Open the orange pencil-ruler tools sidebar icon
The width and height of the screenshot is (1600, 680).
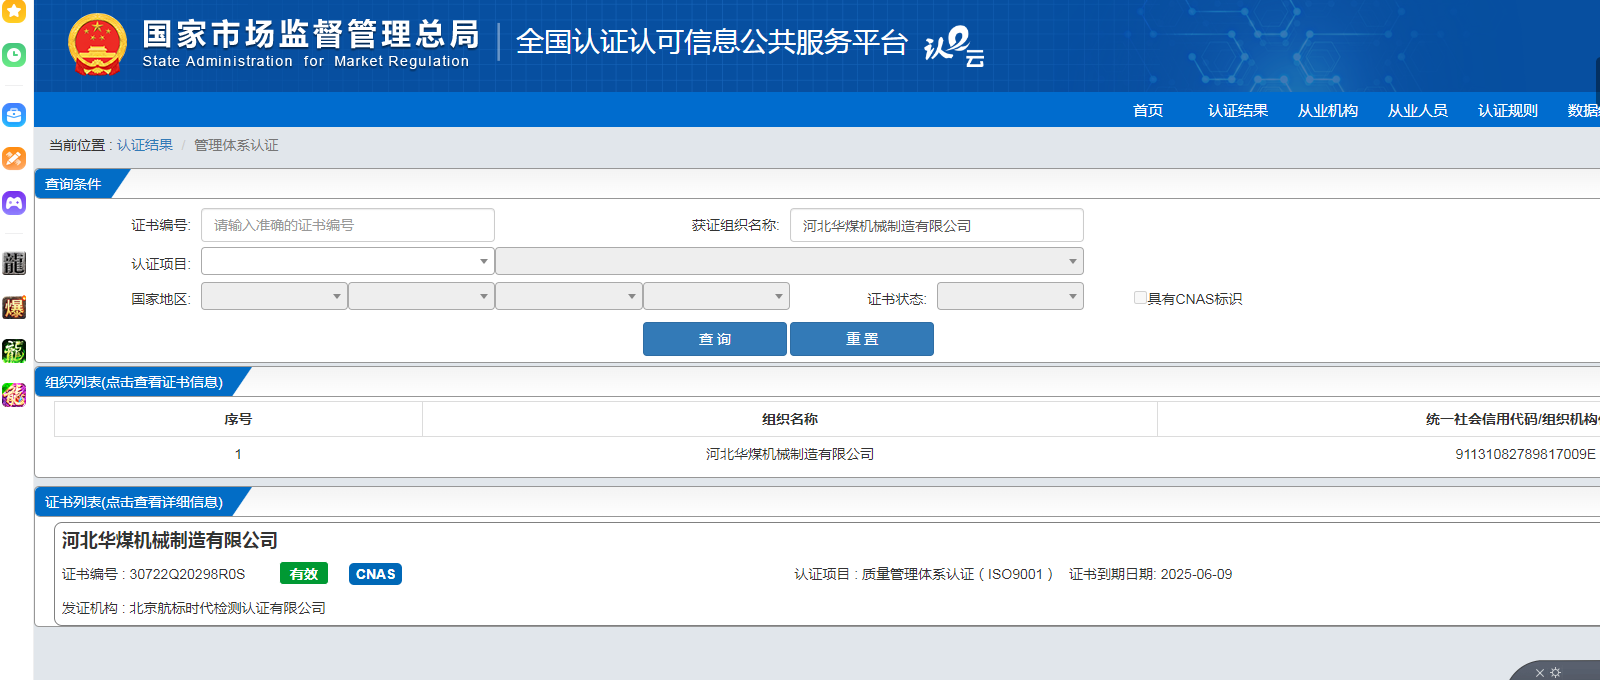pos(14,158)
